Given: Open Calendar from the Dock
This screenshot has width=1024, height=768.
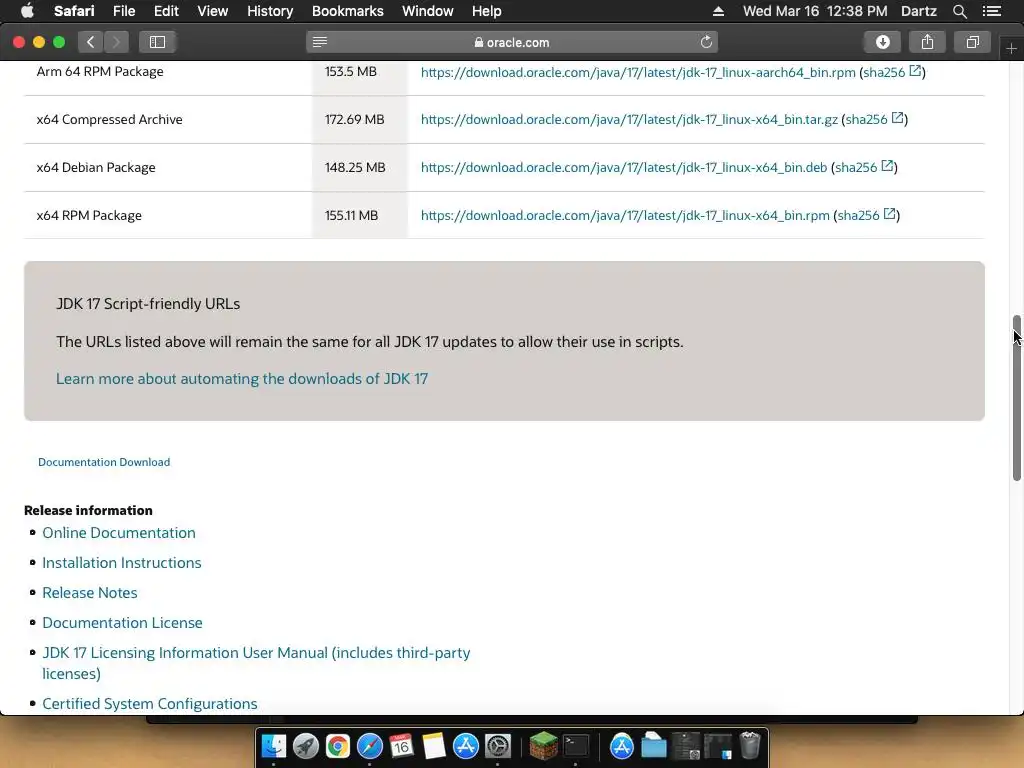Looking at the screenshot, I should pos(402,746).
